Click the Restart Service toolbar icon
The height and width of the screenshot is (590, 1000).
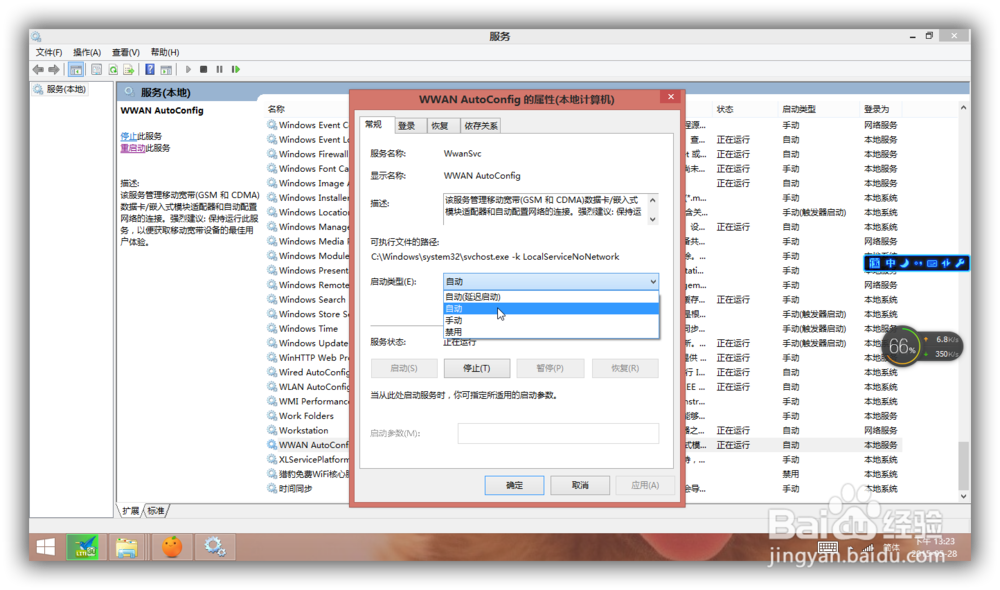coord(236,70)
